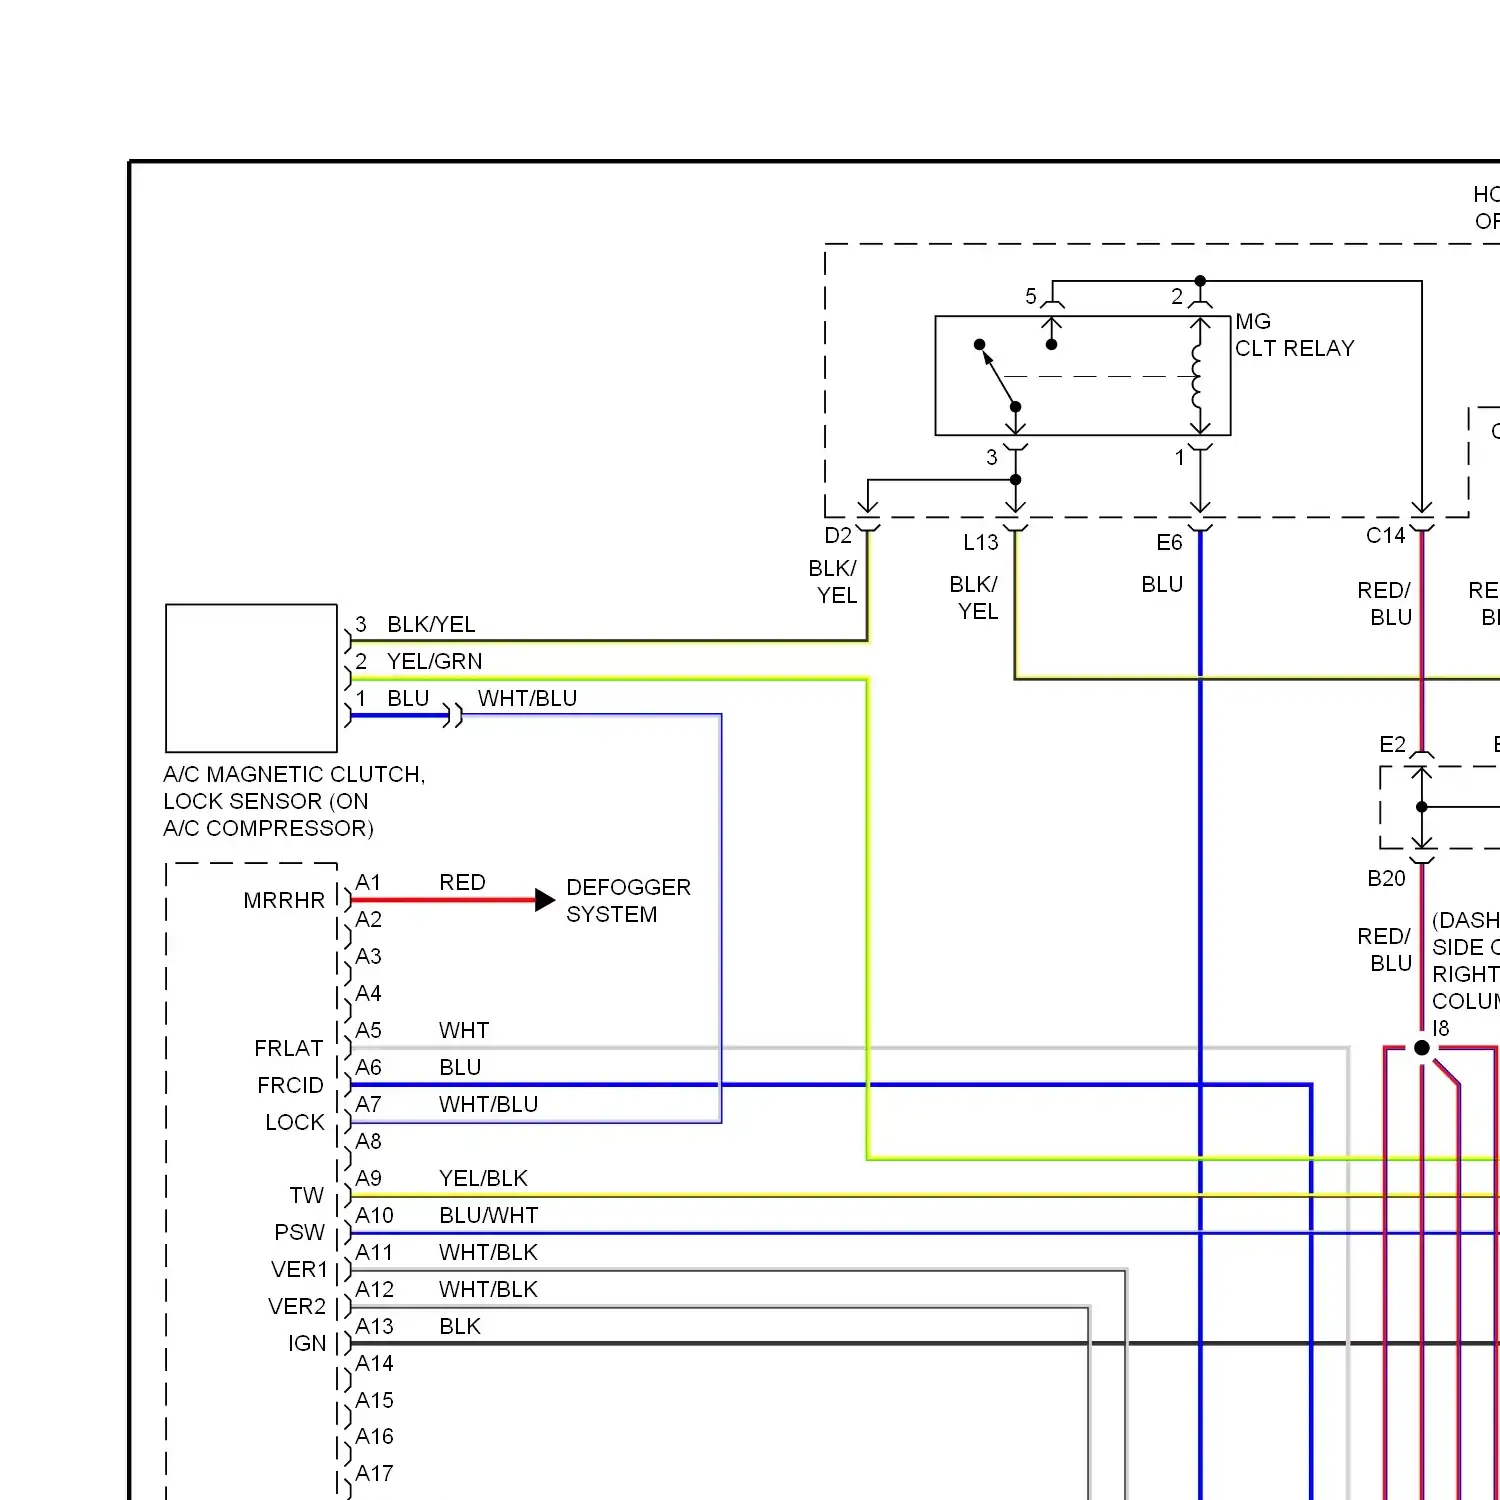Click the MG CLT RELAY label
The height and width of the screenshot is (1500, 1500).
point(1294,335)
